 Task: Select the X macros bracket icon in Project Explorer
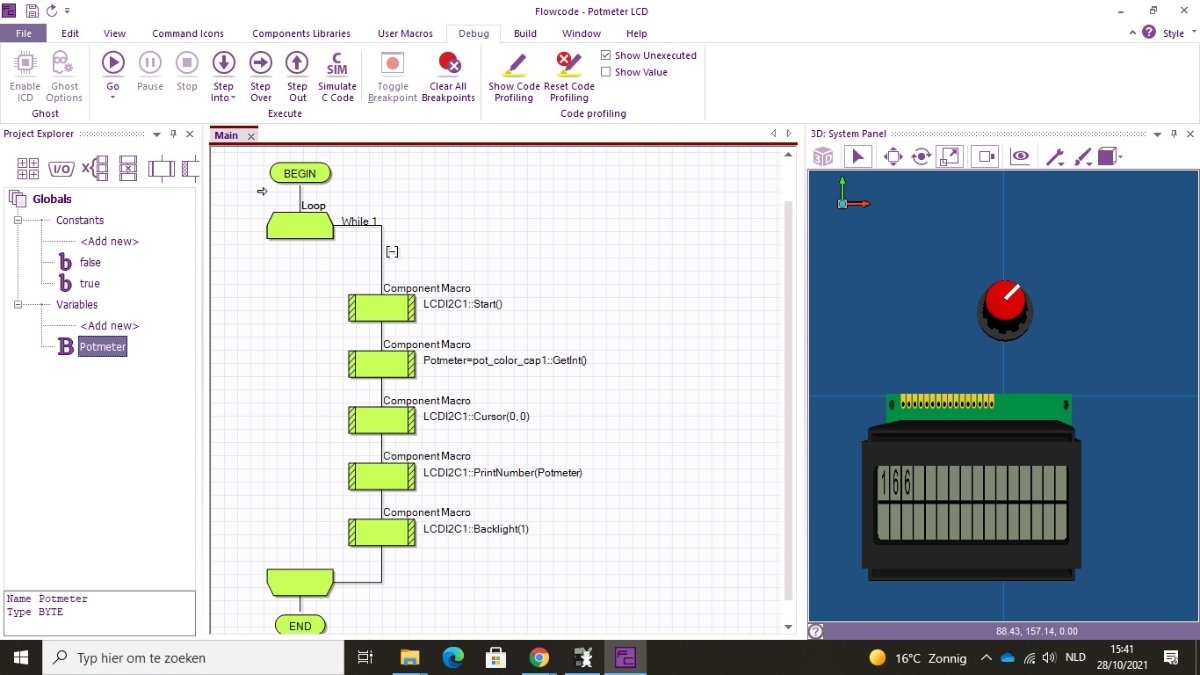[94, 168]
